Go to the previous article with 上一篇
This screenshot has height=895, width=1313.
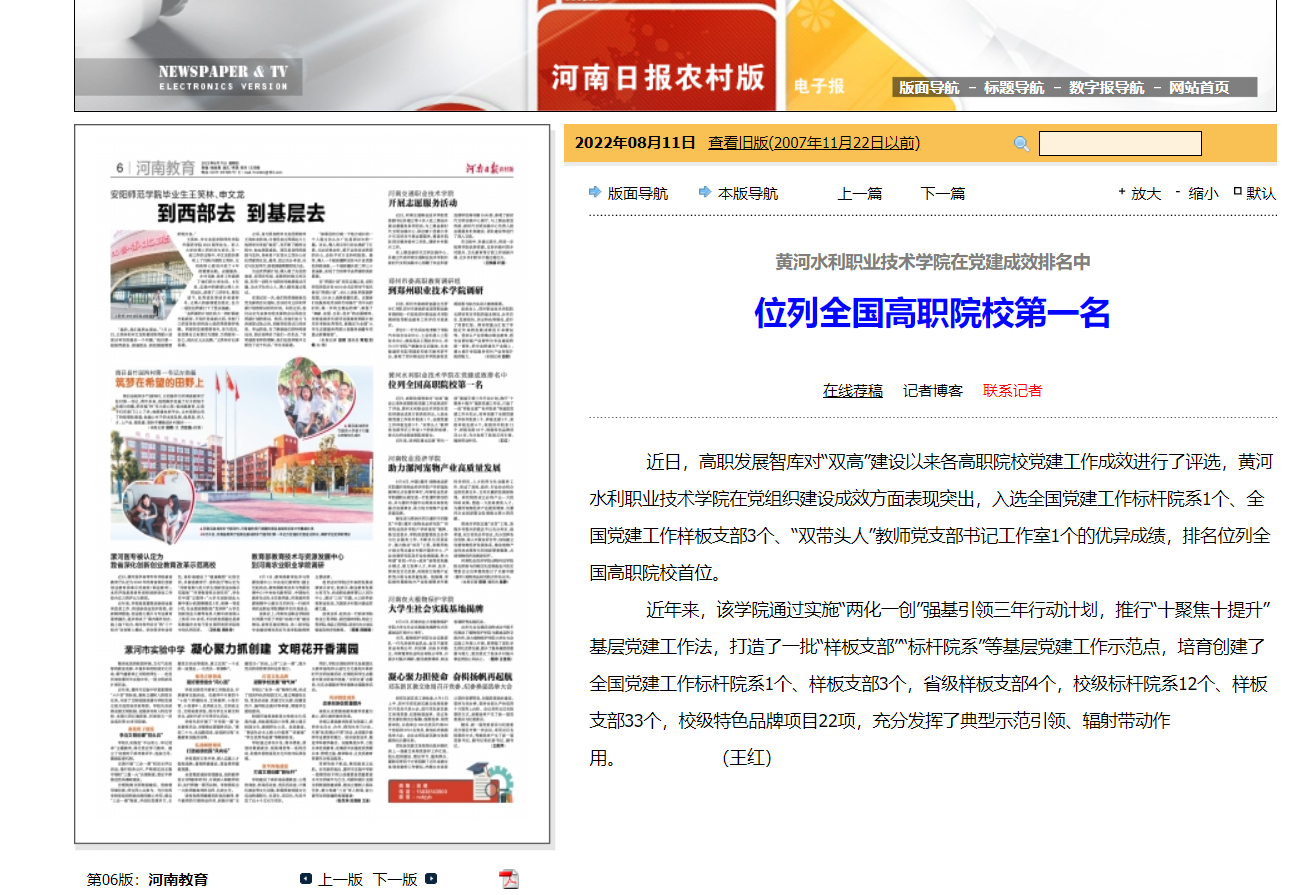tap(859, 193)
